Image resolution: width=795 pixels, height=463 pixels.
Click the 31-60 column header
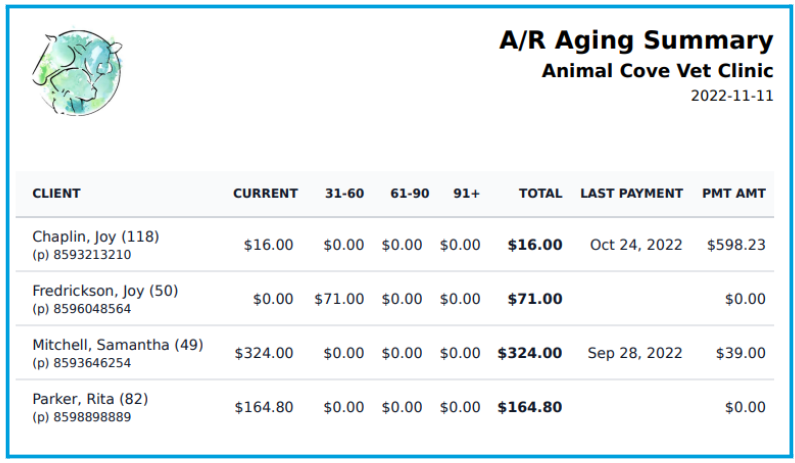(344, 194)
